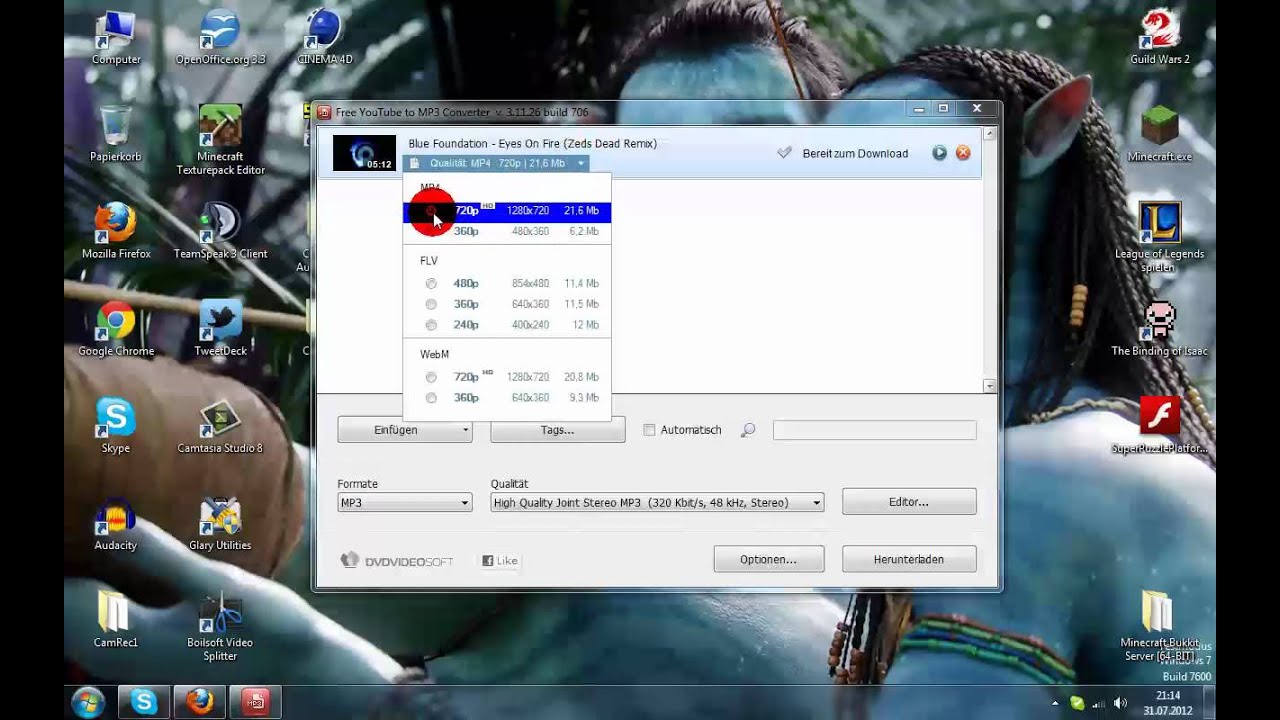Screen dimensions: 1280x720
Task: Open Glary Utilities from the desktop
Action: point(220,523)
